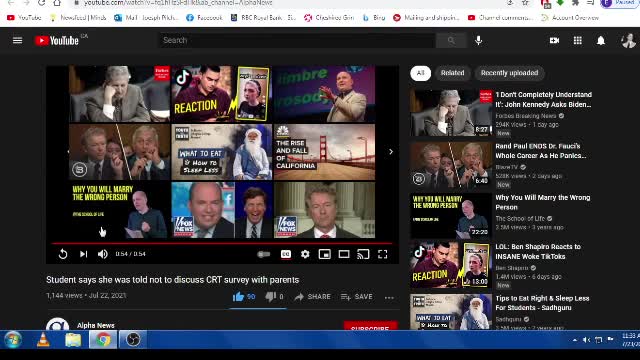Enter fullscreen mode
Screen dimensions: 640x360
tap(382, 254)
